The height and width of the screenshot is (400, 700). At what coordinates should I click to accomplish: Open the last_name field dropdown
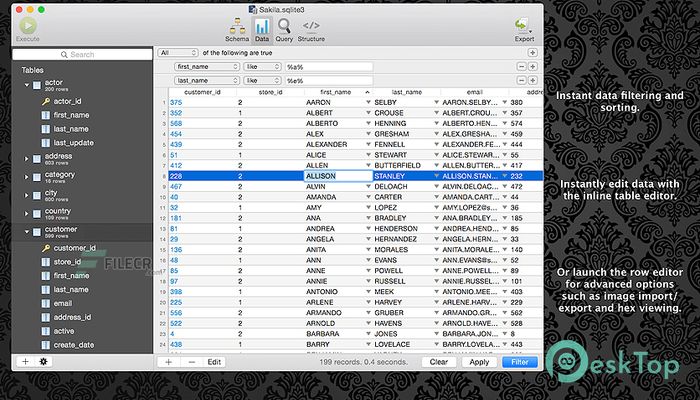pos(207,80)
